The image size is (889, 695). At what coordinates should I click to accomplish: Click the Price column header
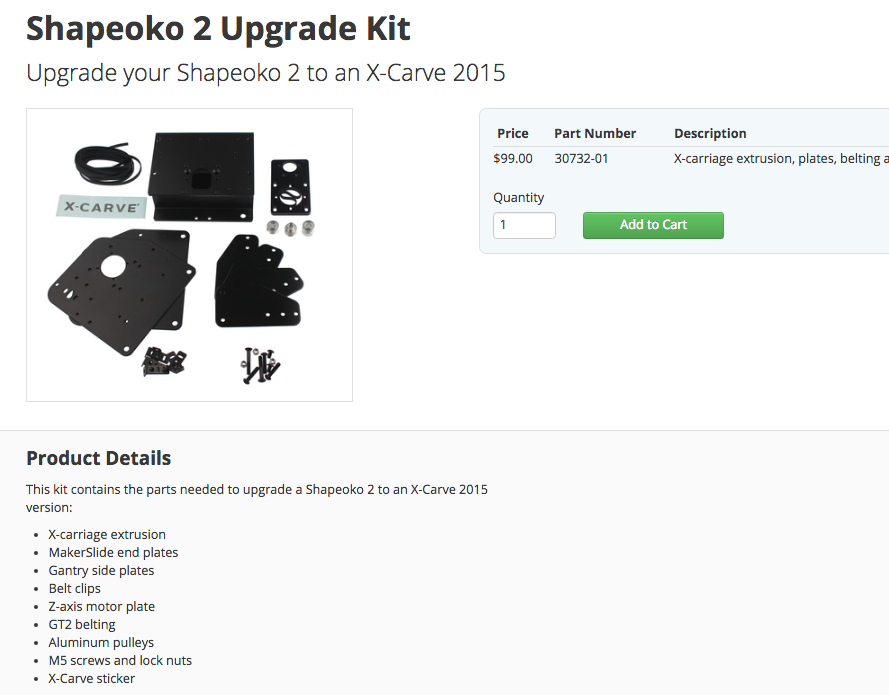[x=513, y=133]
